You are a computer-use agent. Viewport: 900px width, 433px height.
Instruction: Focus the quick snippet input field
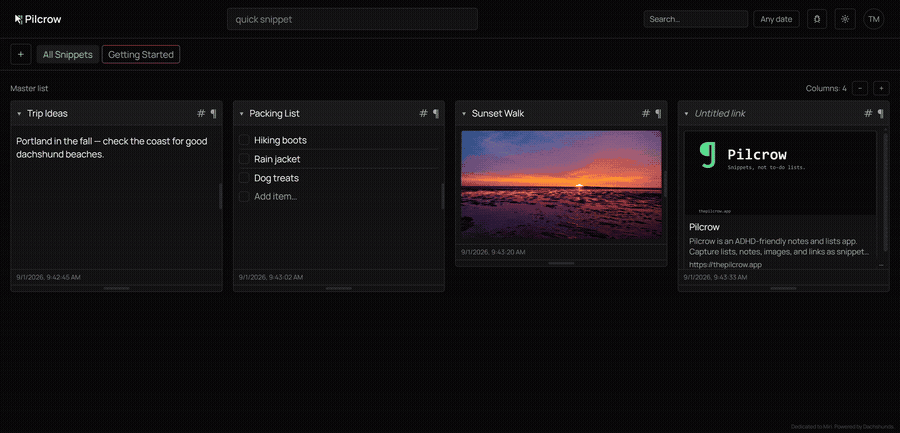(x=352, y=19)
